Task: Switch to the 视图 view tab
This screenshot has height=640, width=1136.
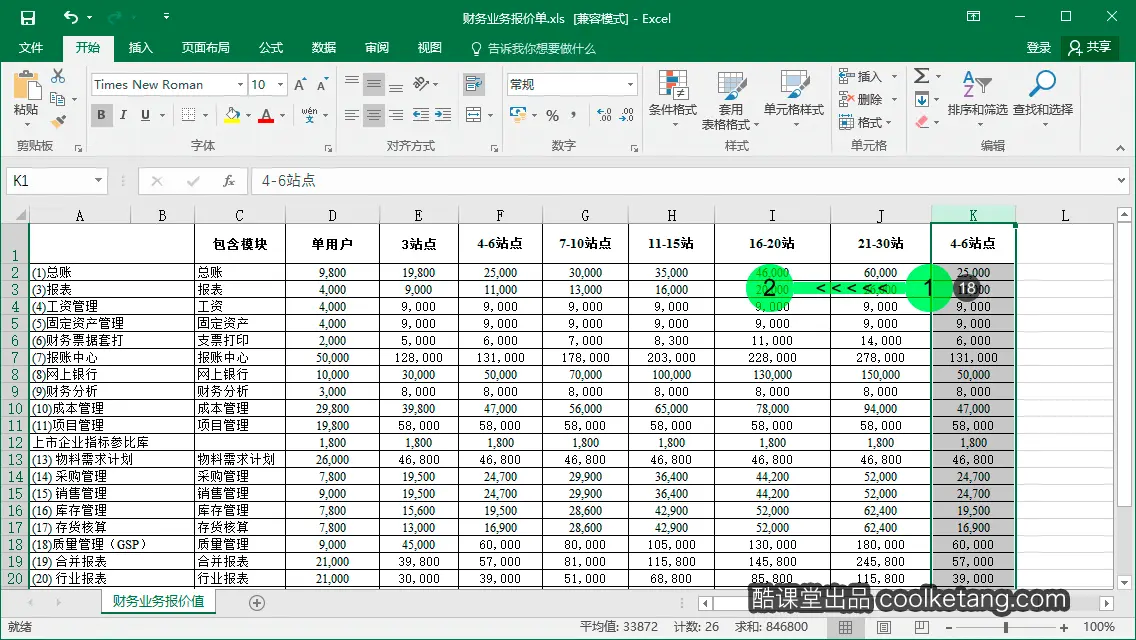Action: 430,48
